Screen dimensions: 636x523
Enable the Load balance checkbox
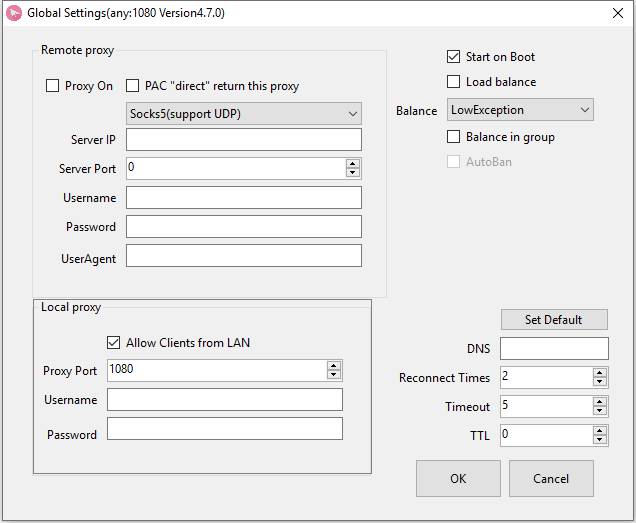click(x=454, y=82)
